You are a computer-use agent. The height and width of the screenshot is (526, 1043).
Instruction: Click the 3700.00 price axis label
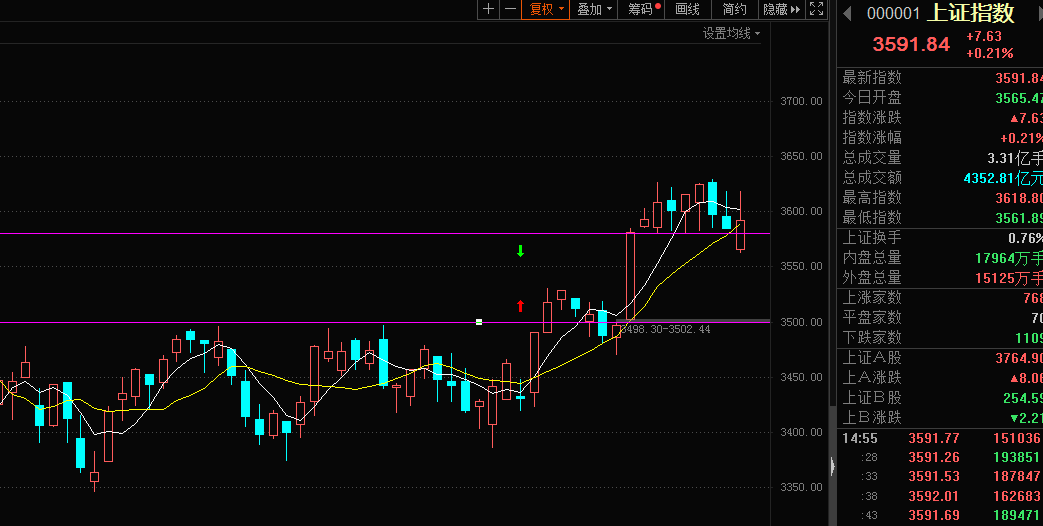tap(801, 101)
